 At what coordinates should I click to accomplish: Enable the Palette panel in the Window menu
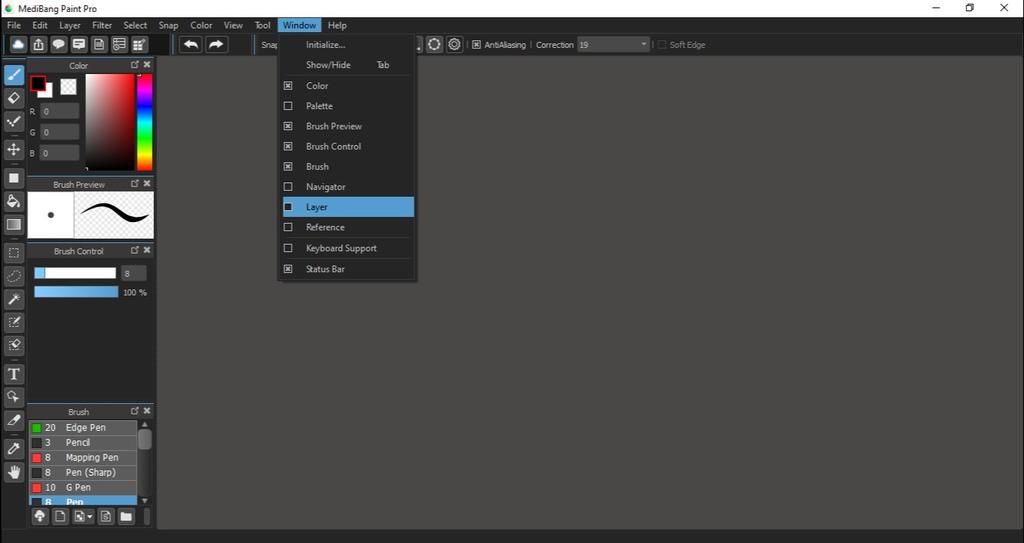pyautogui.click(x=348, y=106)
